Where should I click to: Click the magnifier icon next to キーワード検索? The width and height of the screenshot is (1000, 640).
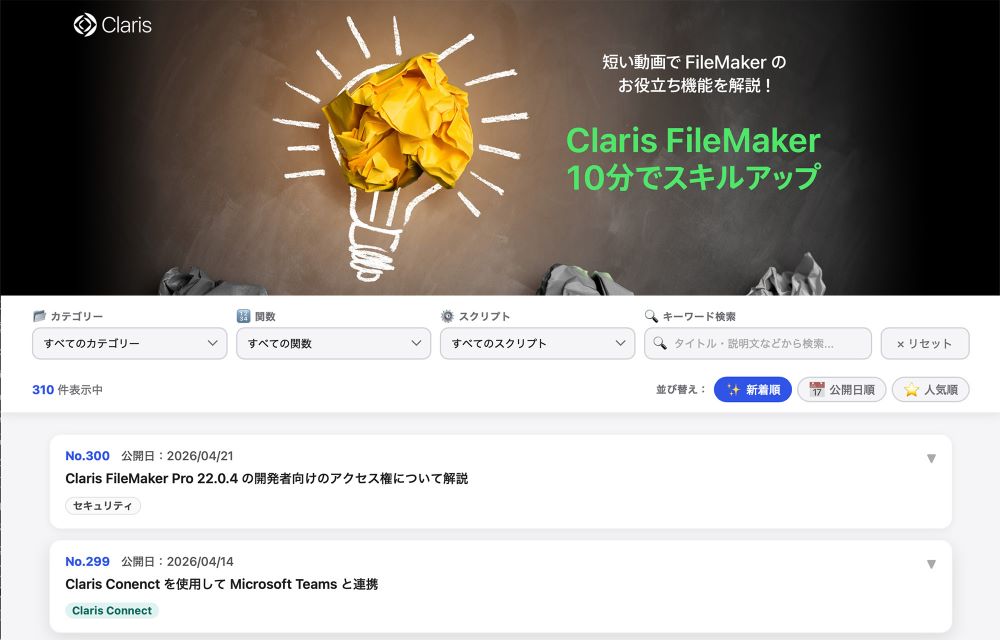(651, 316)
